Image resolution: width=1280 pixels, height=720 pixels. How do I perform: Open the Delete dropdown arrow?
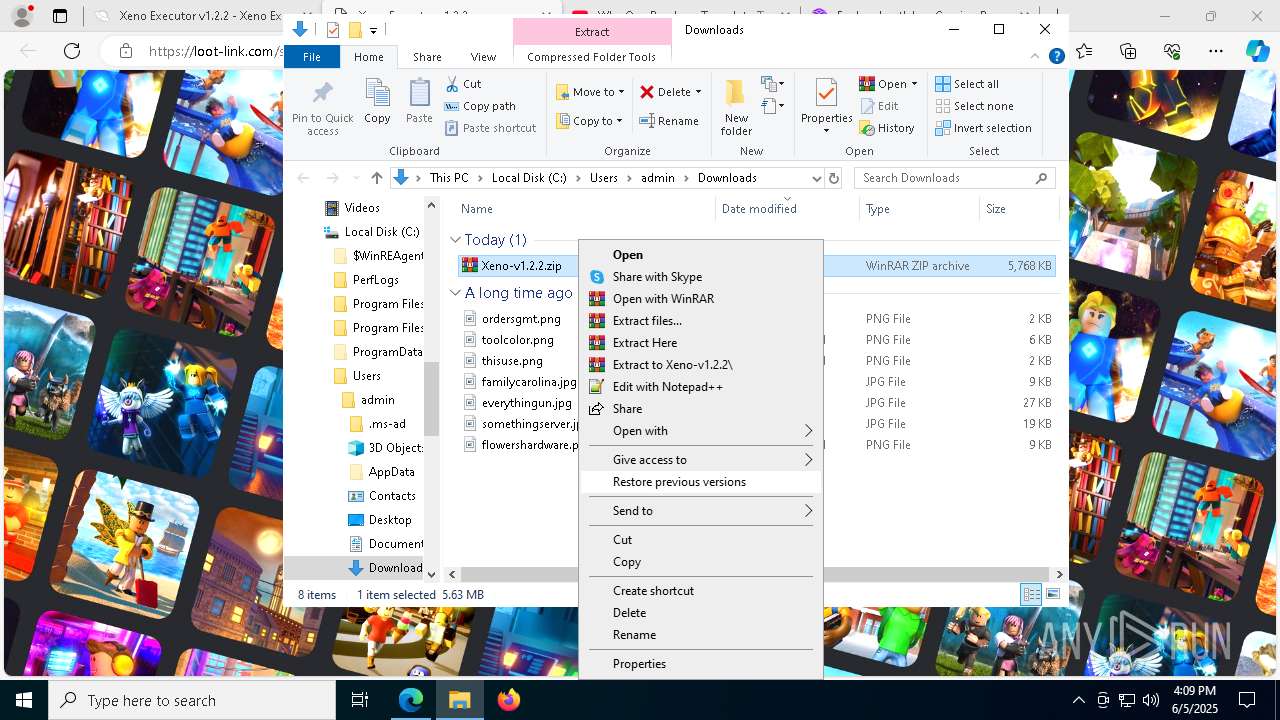698,92
